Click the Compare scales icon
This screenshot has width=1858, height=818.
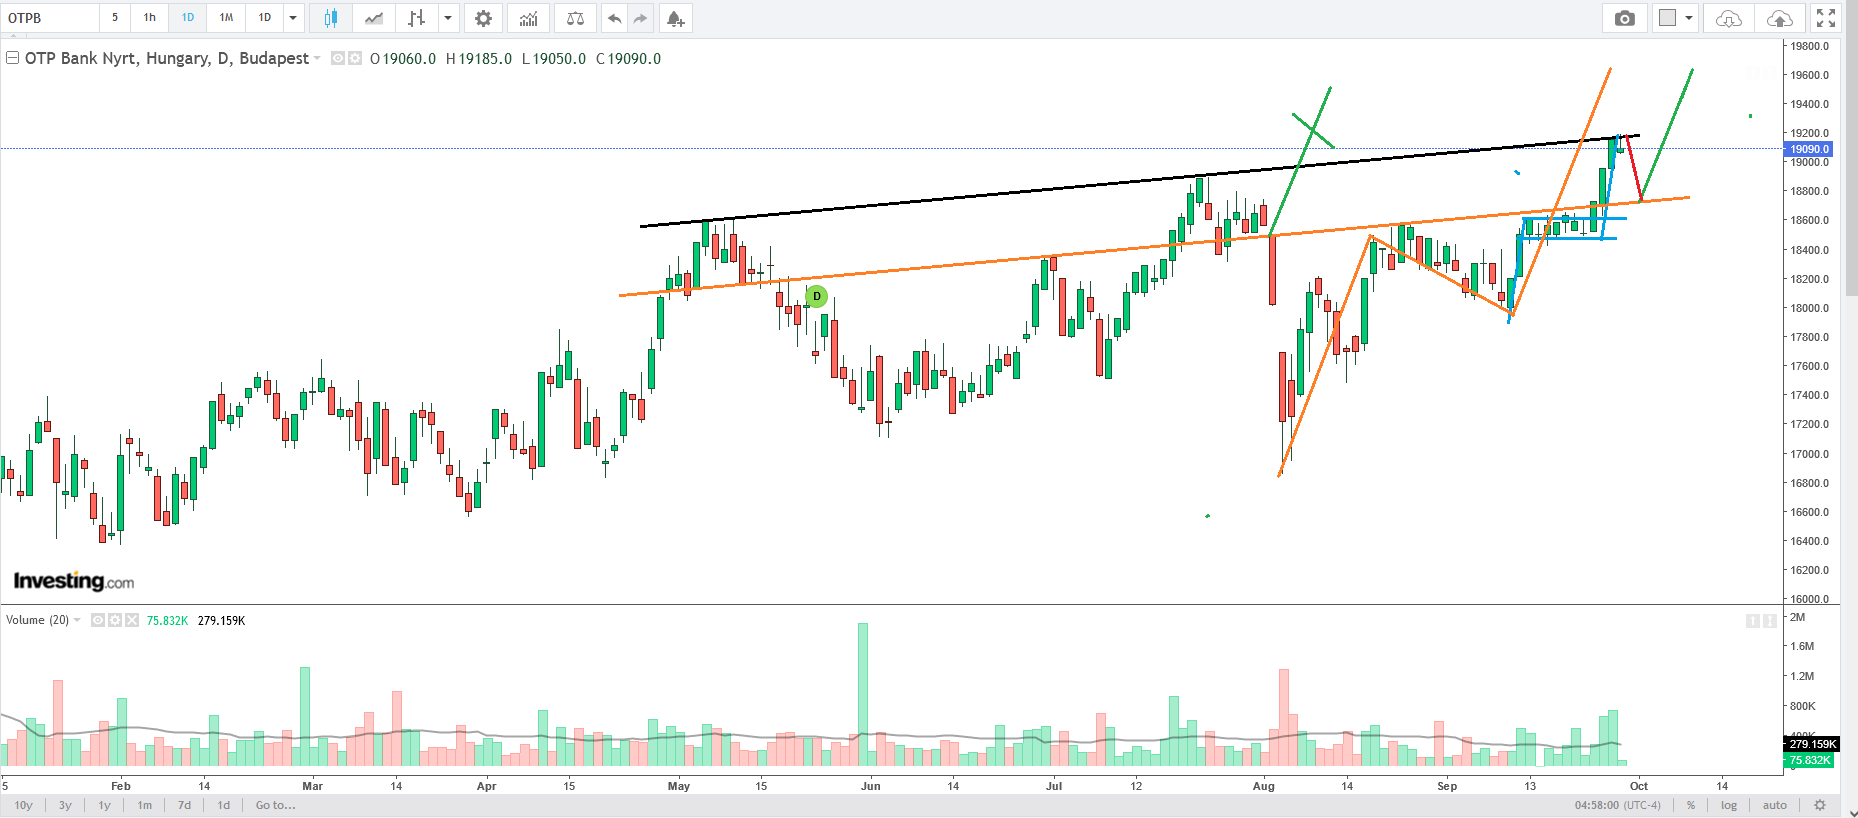575,18
